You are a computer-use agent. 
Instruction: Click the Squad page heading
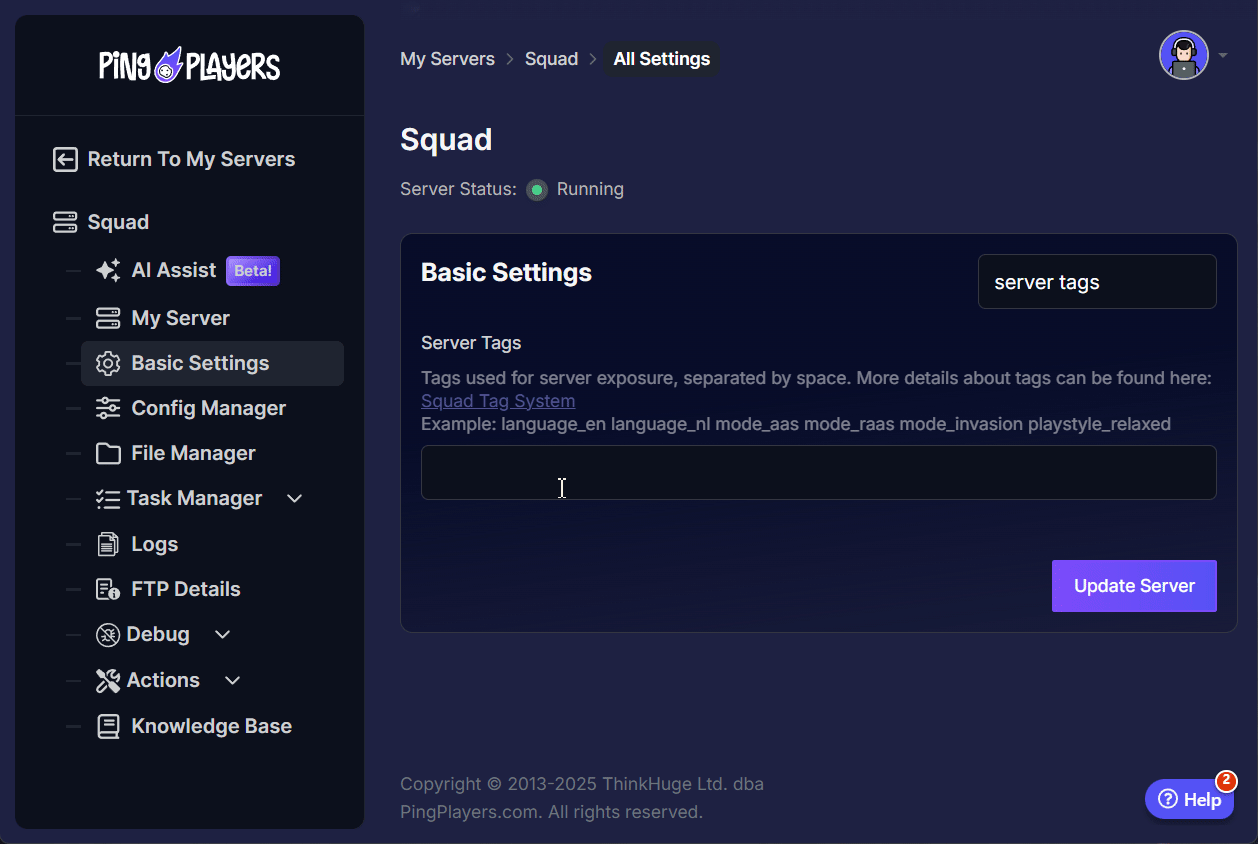(446, 139)
